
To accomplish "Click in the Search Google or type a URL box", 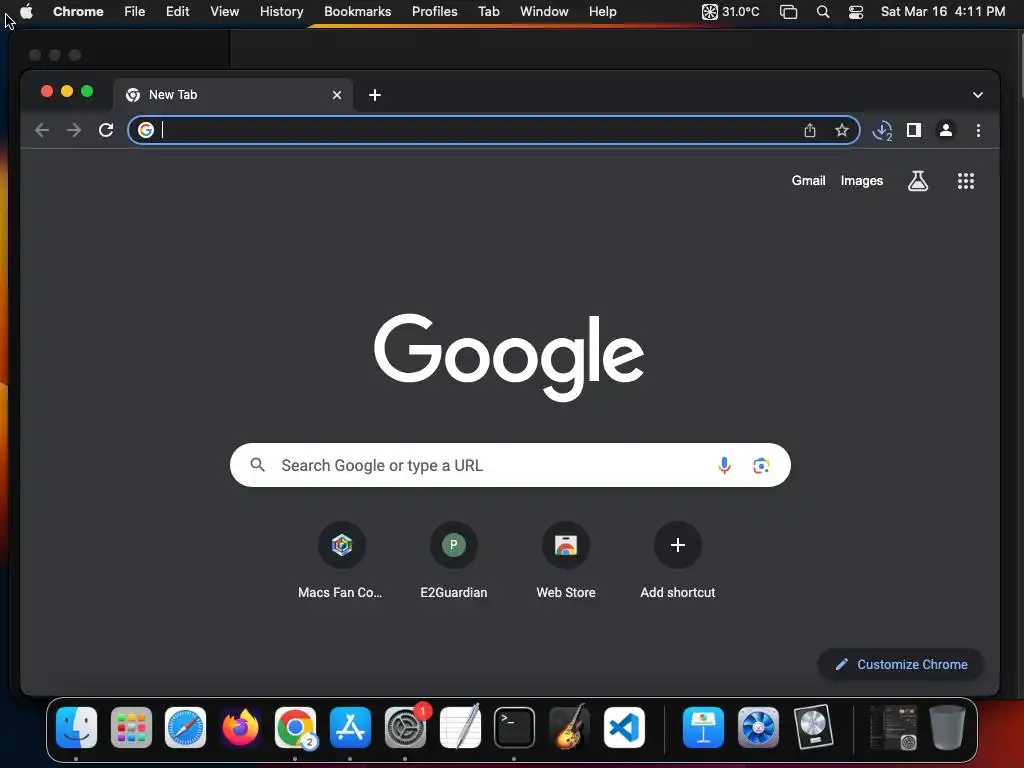I will point(510,465).
